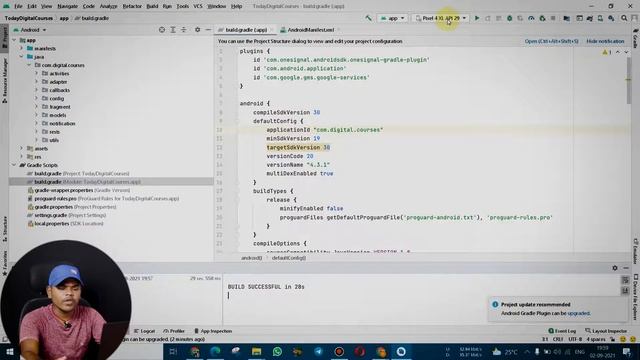Click the Sync Project with Gradle elephant icon
This screenshot has width=640, height=360.
pos(589,18)
